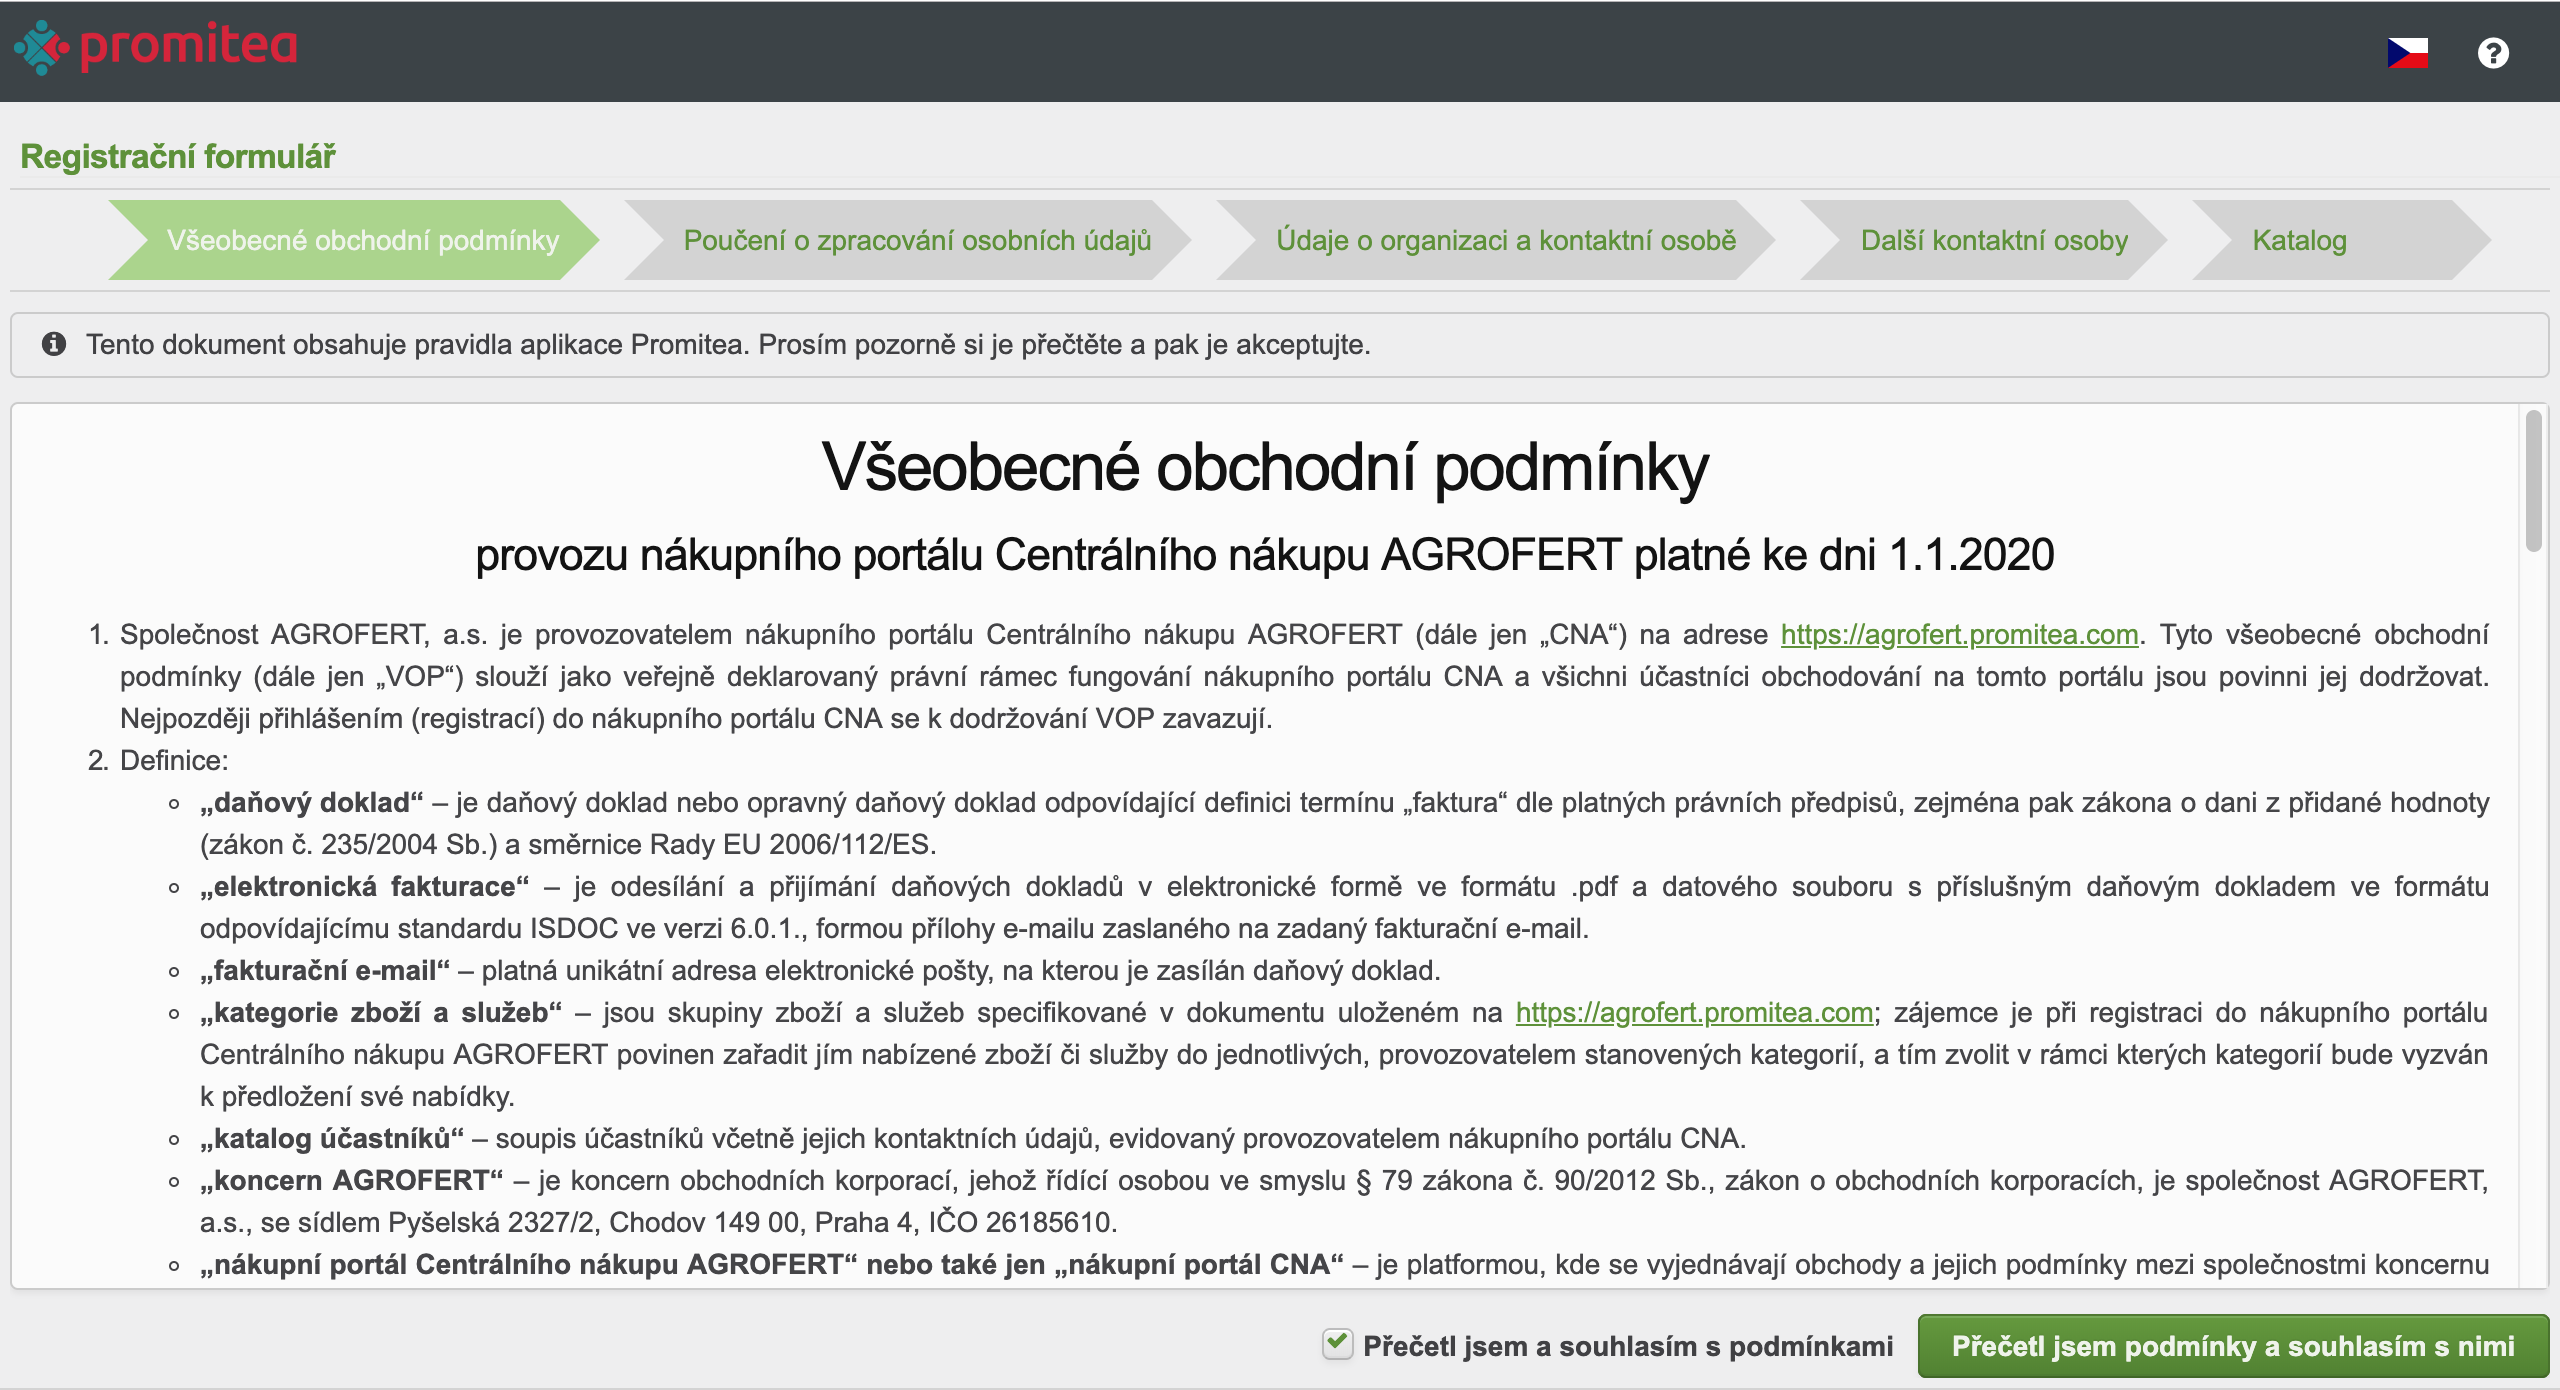Open the Katalog step
The image size is (2560, 1390).
click(2340, 240)
